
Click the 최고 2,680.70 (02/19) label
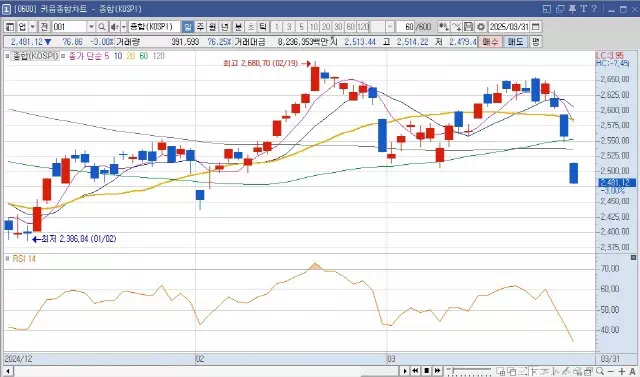[x=261, y=63]
